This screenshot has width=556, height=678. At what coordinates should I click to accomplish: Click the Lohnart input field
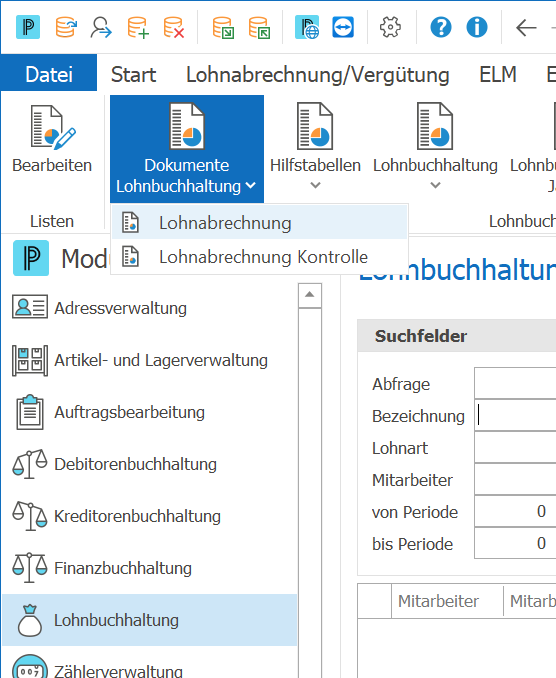515,447
